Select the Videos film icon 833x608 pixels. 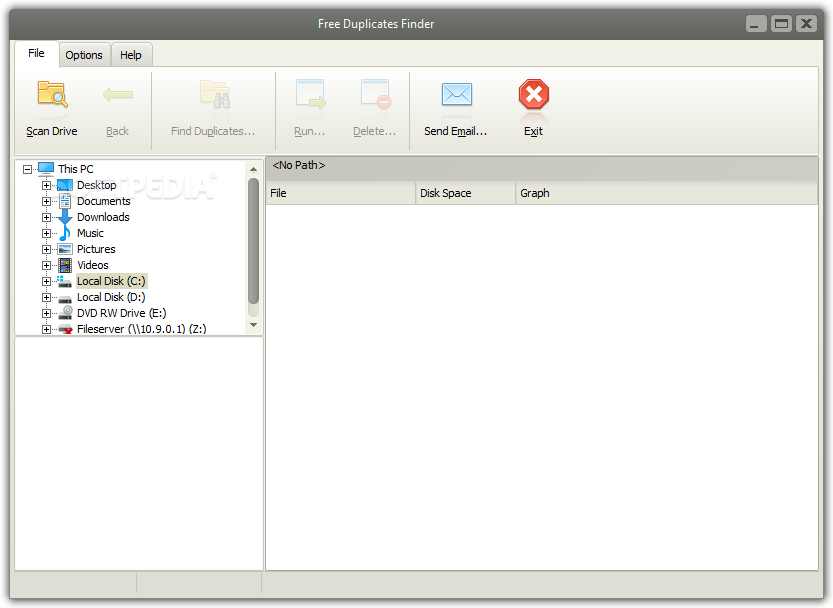point(65,265)
